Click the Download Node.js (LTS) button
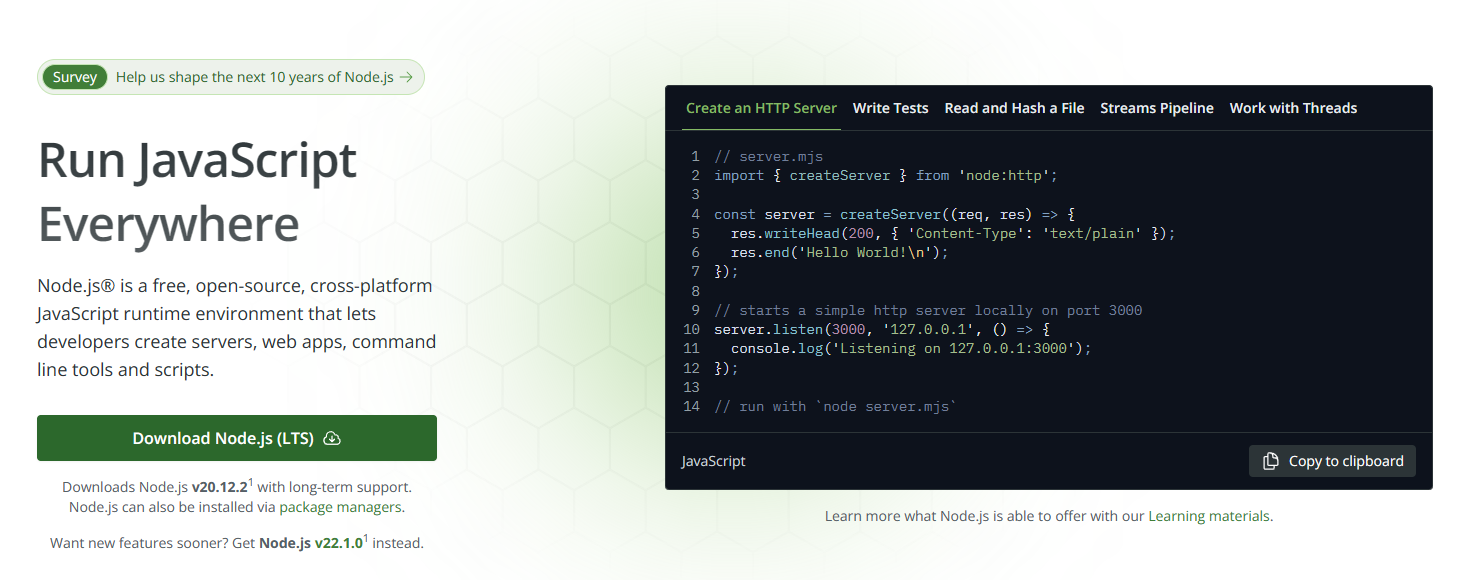 pos(237,438)
